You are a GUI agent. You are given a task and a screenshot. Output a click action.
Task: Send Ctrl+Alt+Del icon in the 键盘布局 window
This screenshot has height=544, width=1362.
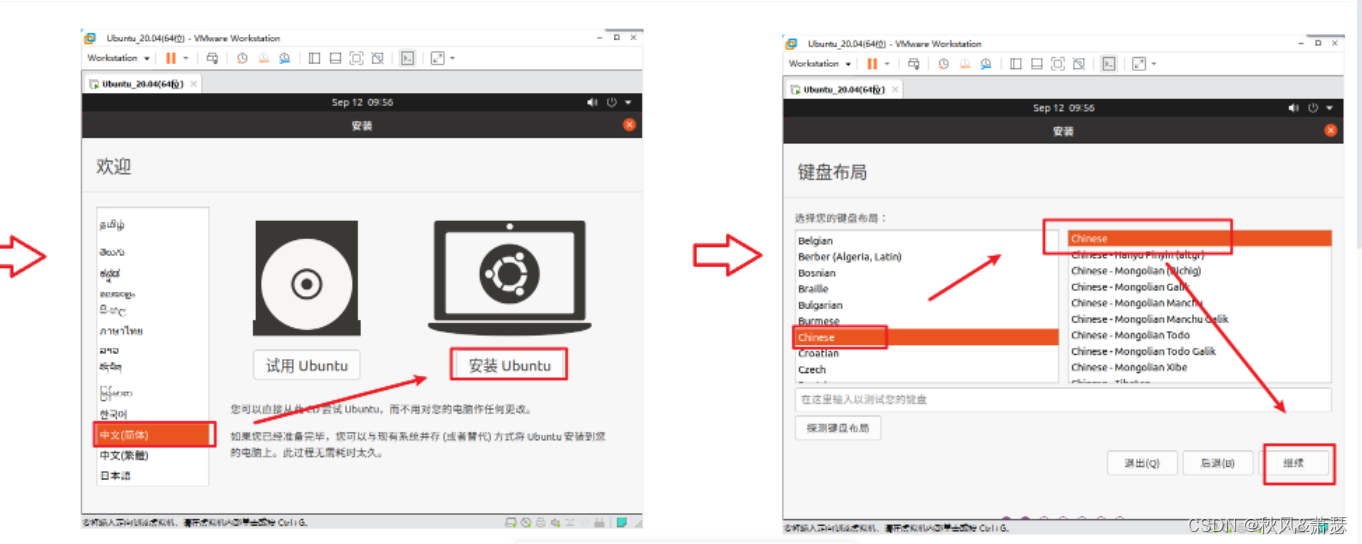click(913, 64)
